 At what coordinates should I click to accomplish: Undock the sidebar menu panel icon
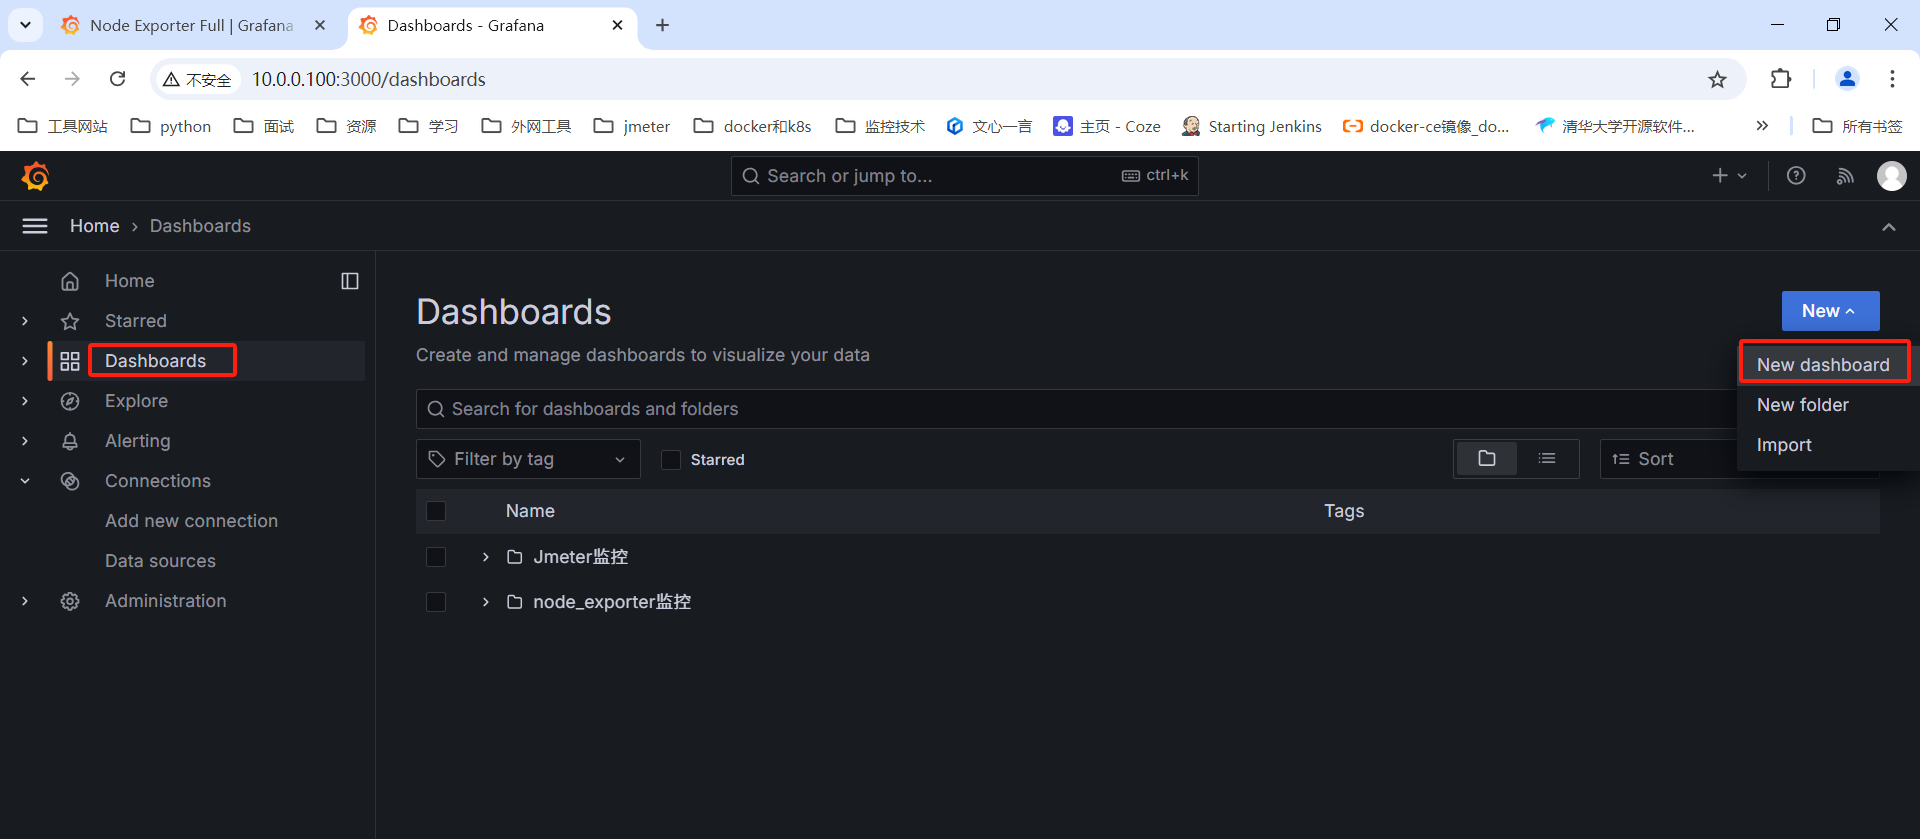[x=350, y=281]
